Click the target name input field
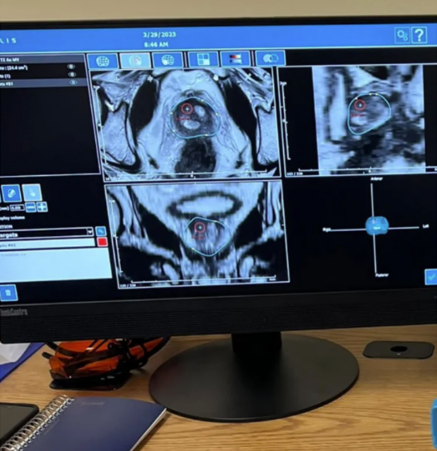The width and height of the screenshot is (437, 451). (47, 244)
